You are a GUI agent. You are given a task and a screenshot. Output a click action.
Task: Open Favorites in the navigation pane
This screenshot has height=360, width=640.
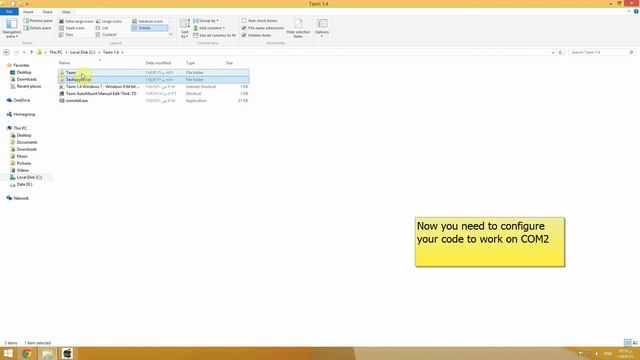pyautogui.click(x=21, y=65)
